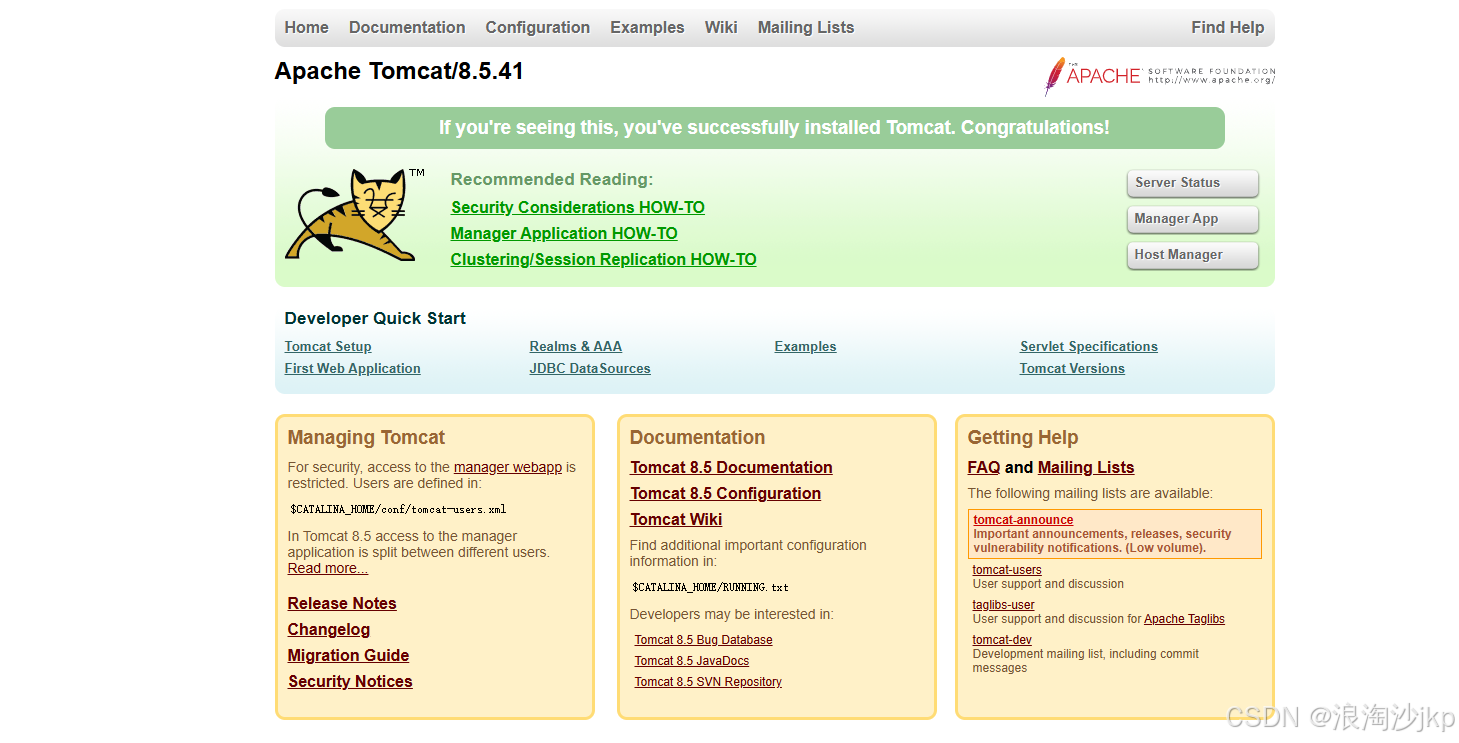Image resolution: width=1459 pixels, height=743 pixels.
Task: Follow the manager webapp link
Action: coord(508,467)
